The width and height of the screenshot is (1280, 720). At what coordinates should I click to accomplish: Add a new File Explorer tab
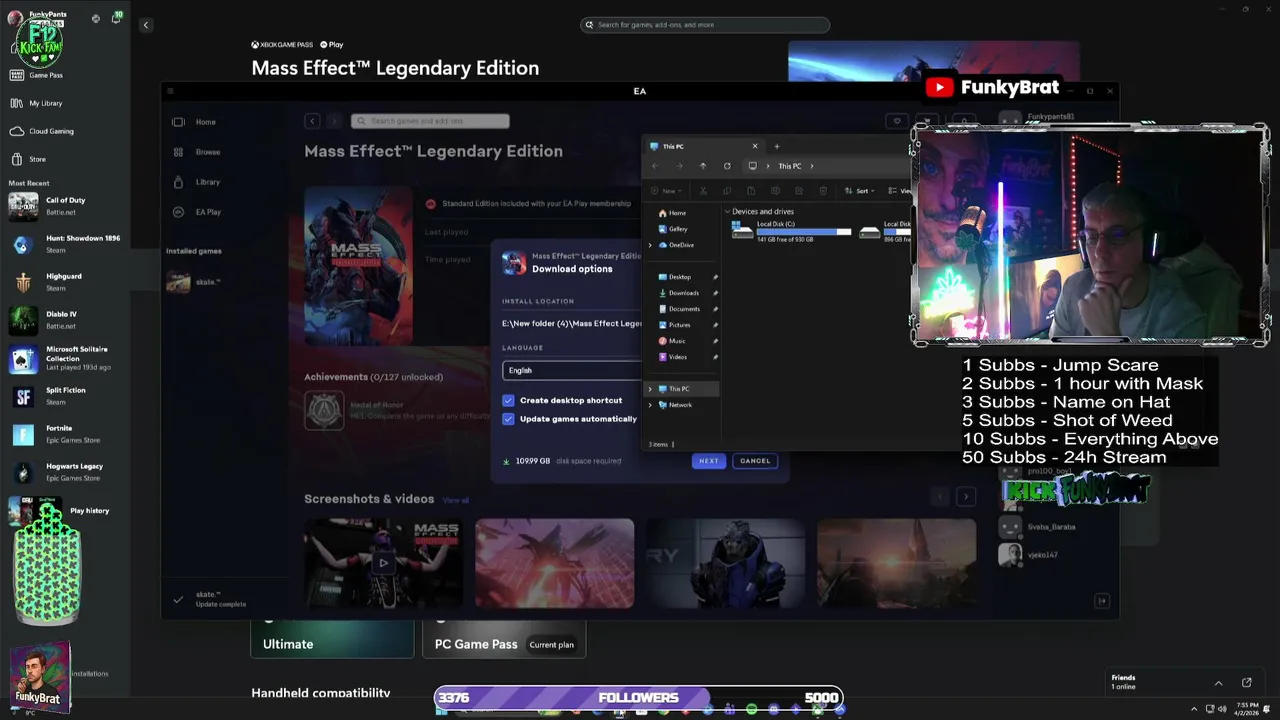pos(776,146)
